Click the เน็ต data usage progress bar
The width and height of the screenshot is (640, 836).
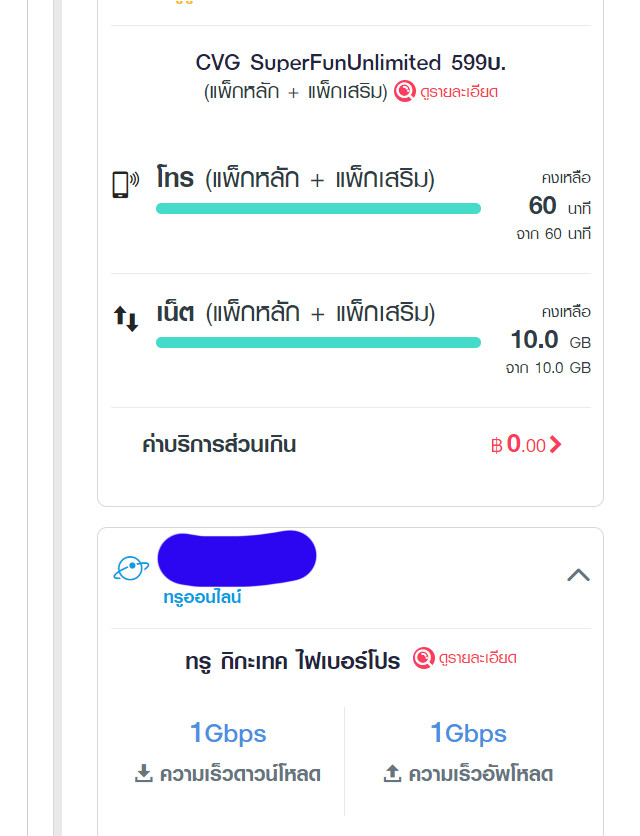(318, 342)
